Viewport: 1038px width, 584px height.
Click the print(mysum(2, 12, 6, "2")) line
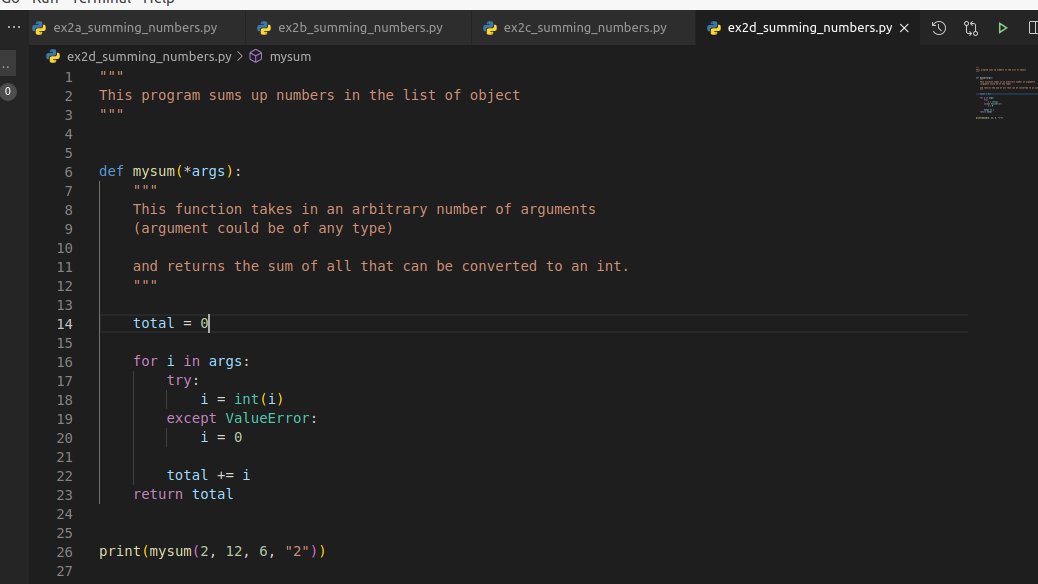click(x=212, y=552)
